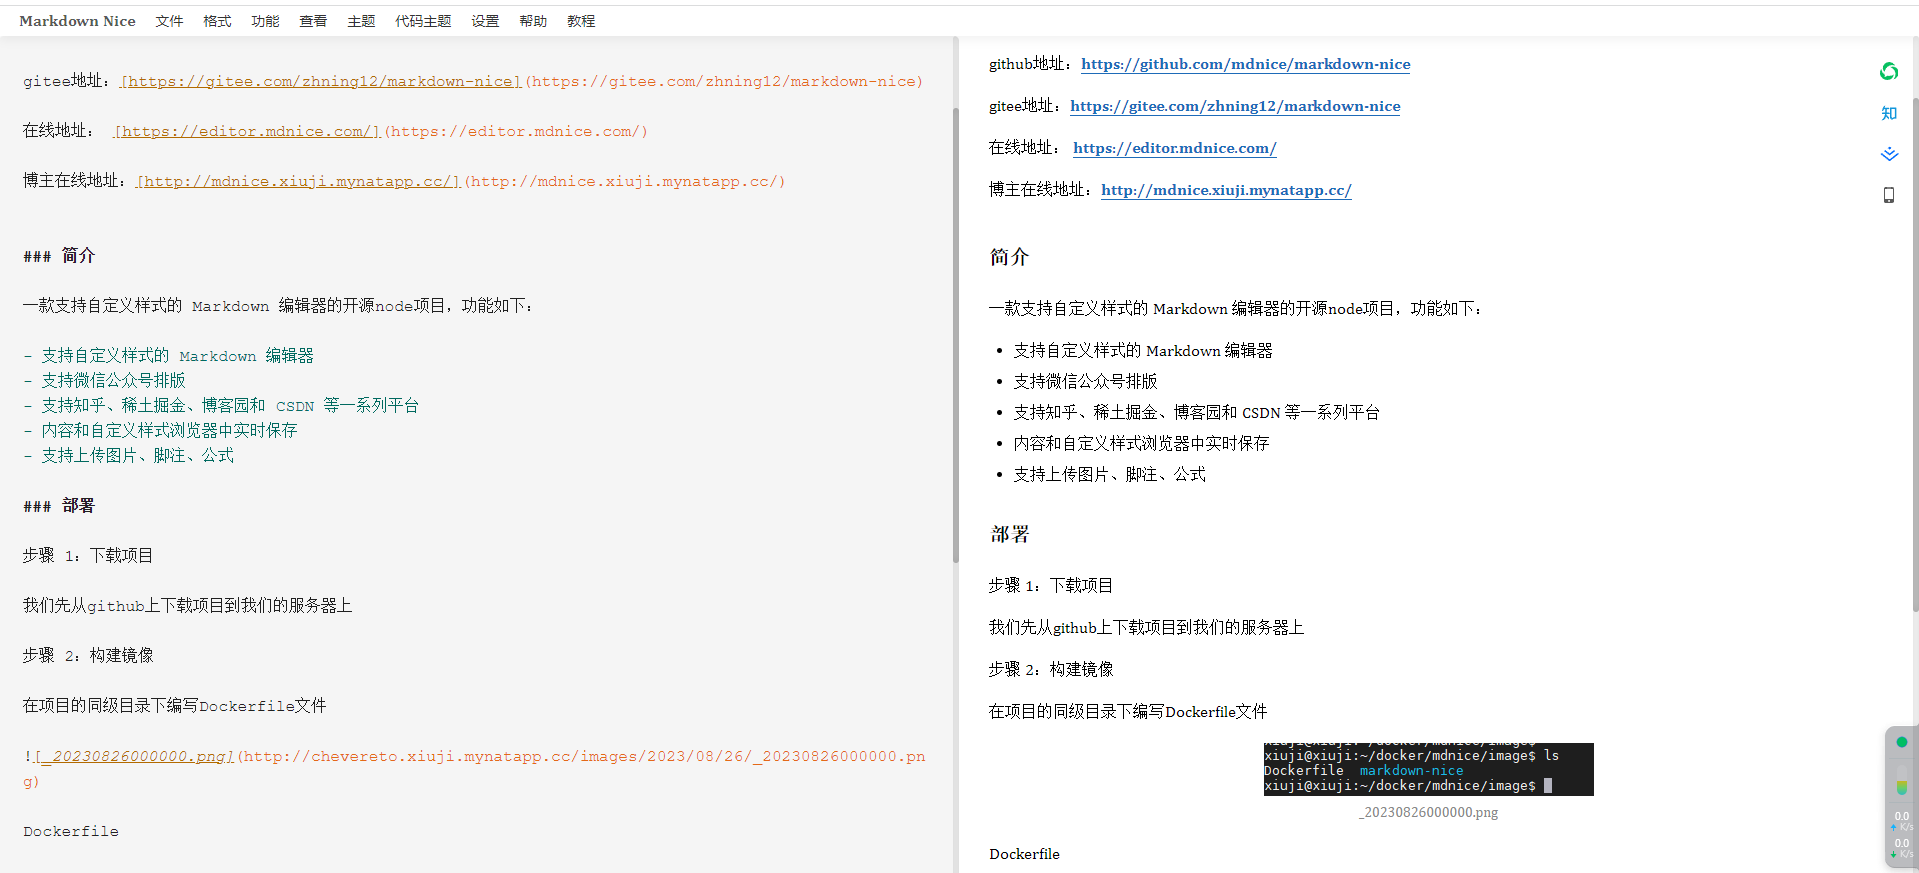Open the 查看 menu

(x=313, y=21)
